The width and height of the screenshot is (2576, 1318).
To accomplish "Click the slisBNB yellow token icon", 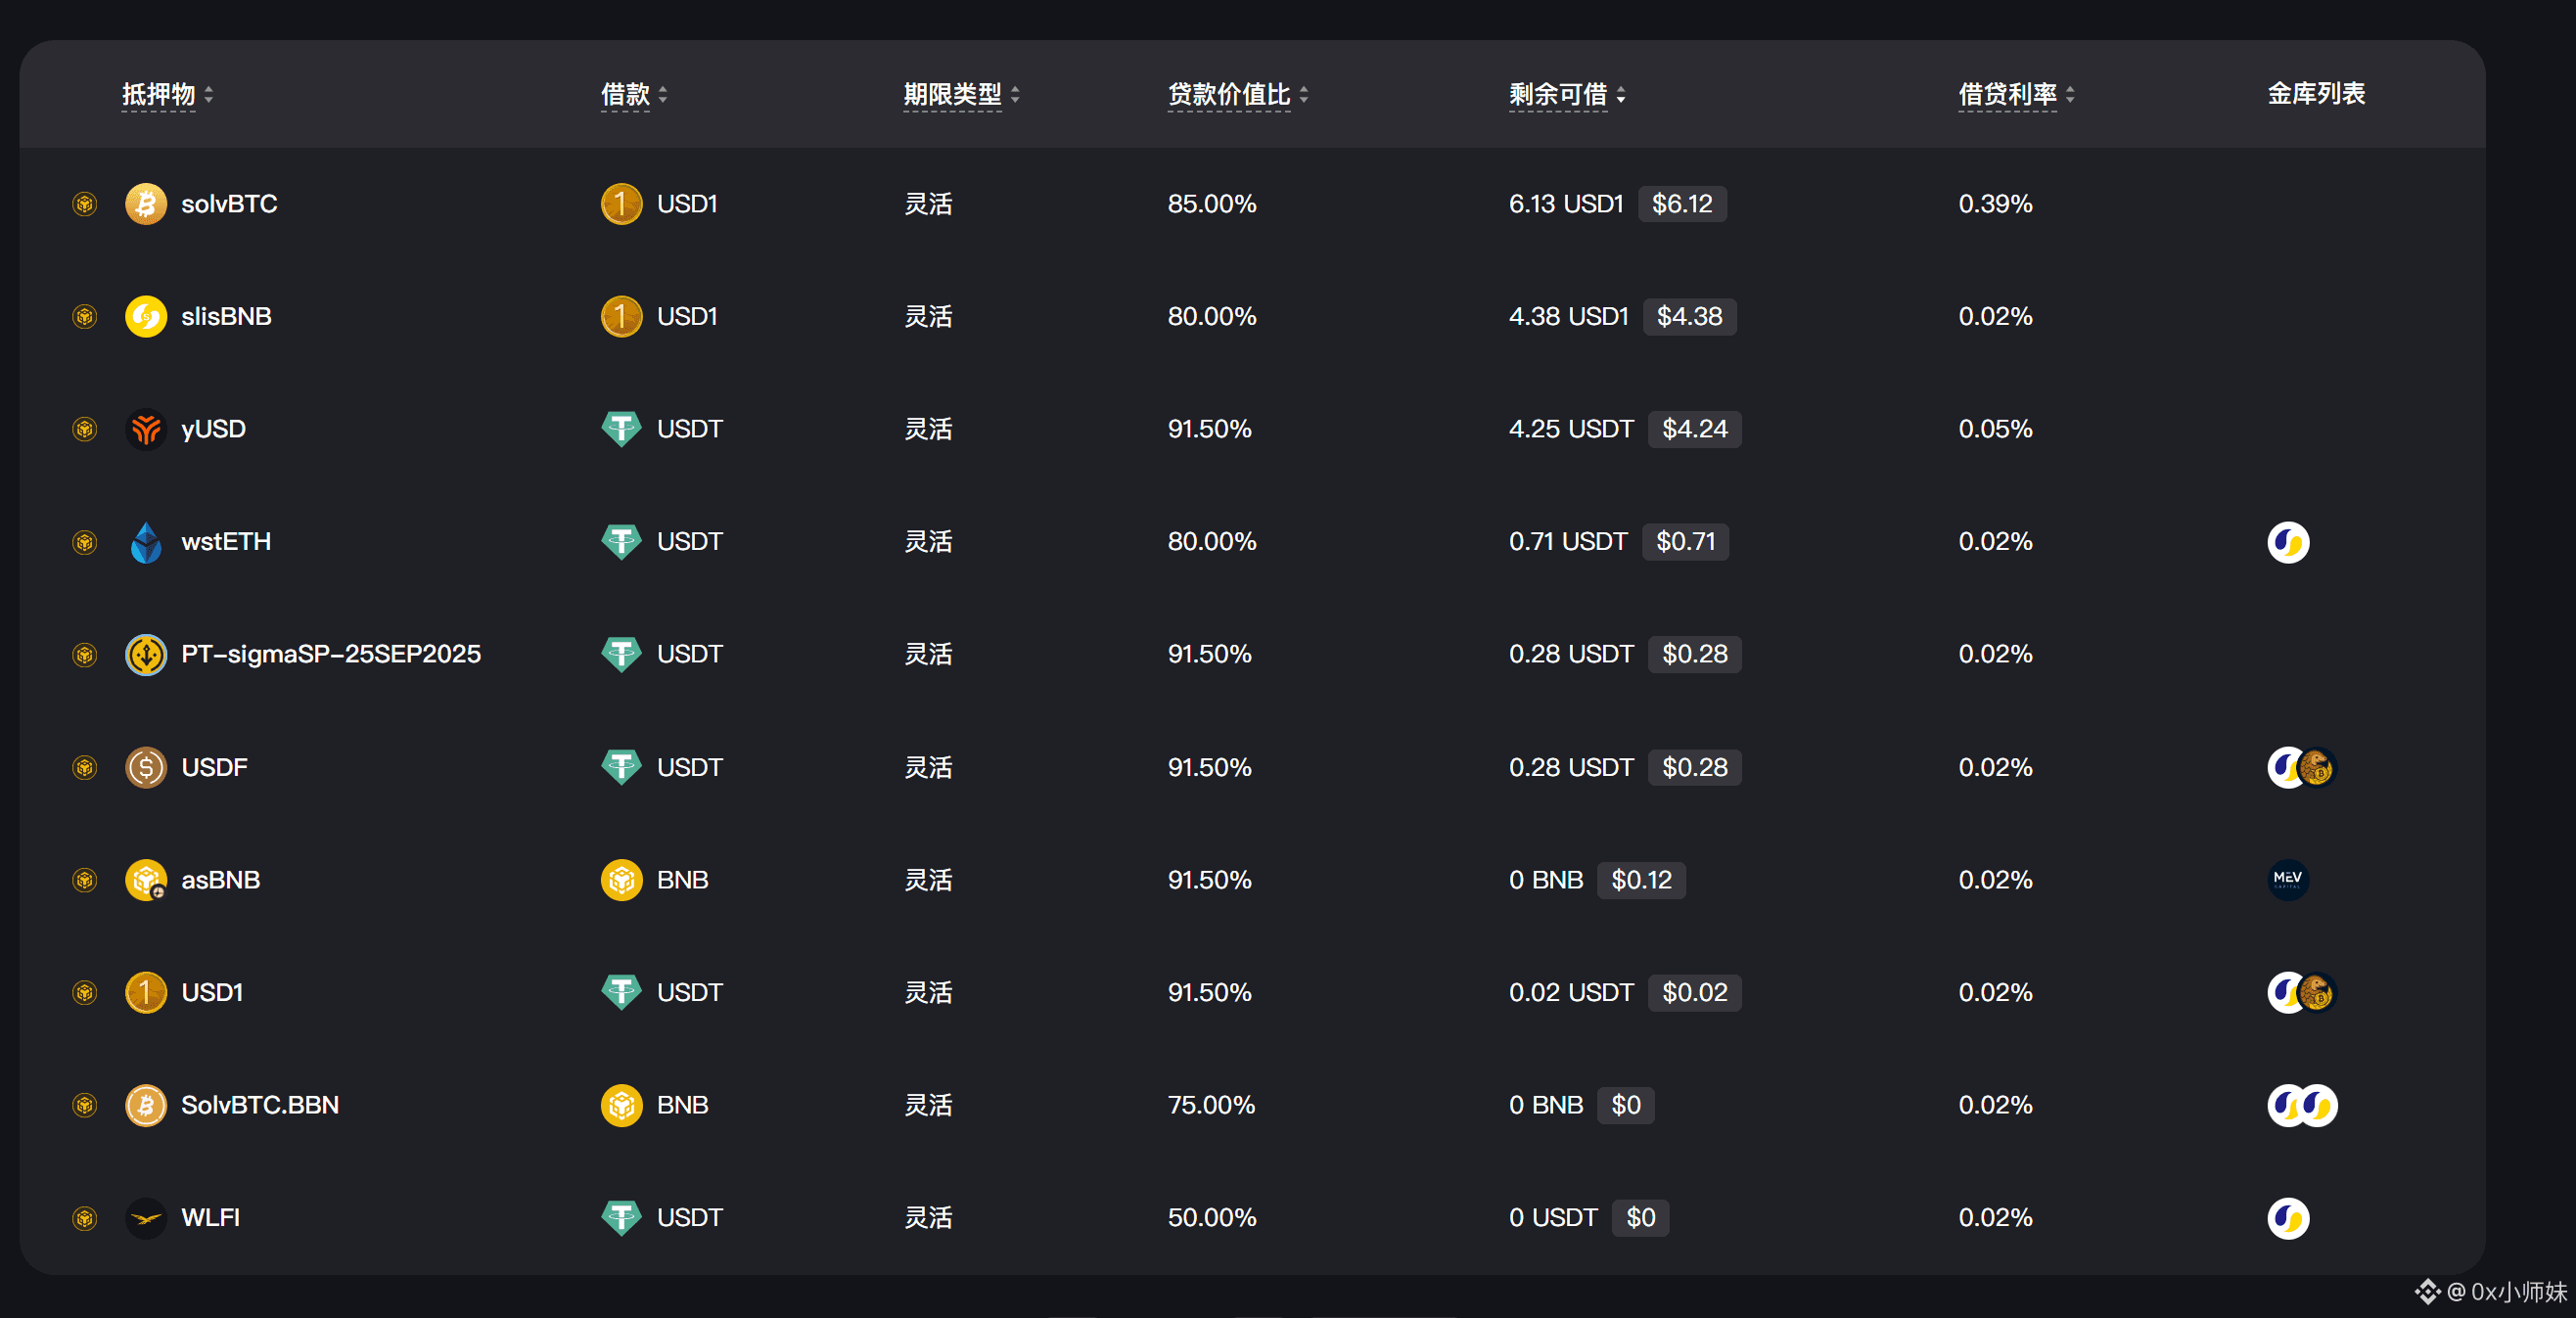I will pyautogui.click(x=146, y=317).
